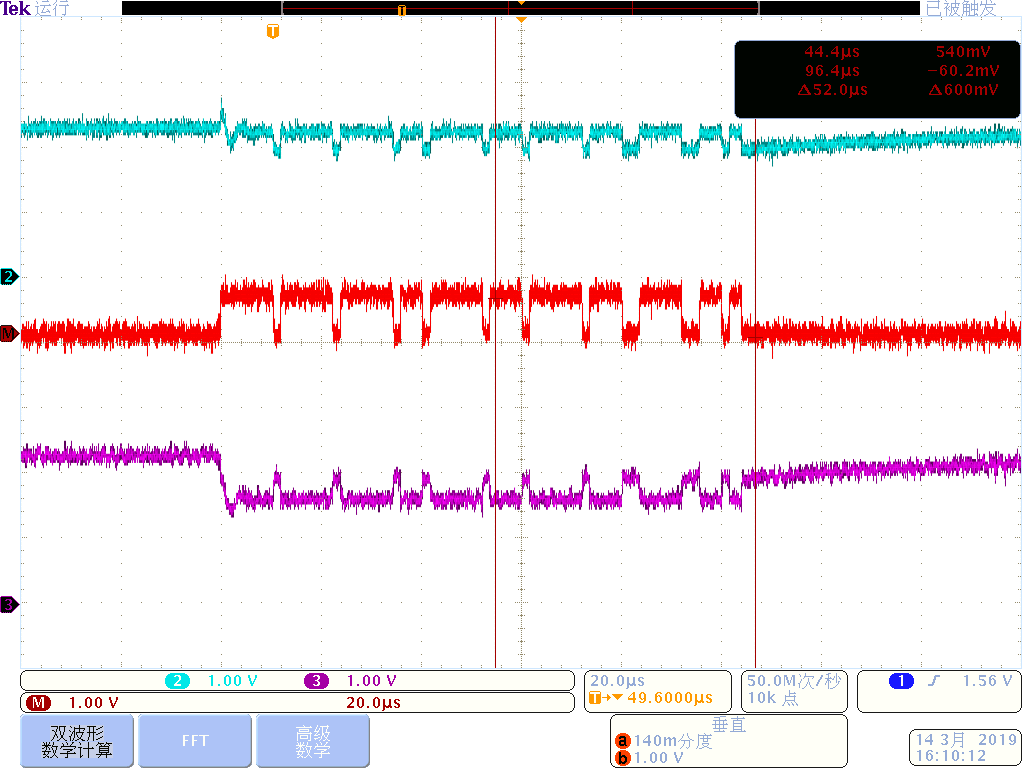Click the channel 3 badge in readout
Viewport: 1024px width, 768px height.
(x=316, y=681)
